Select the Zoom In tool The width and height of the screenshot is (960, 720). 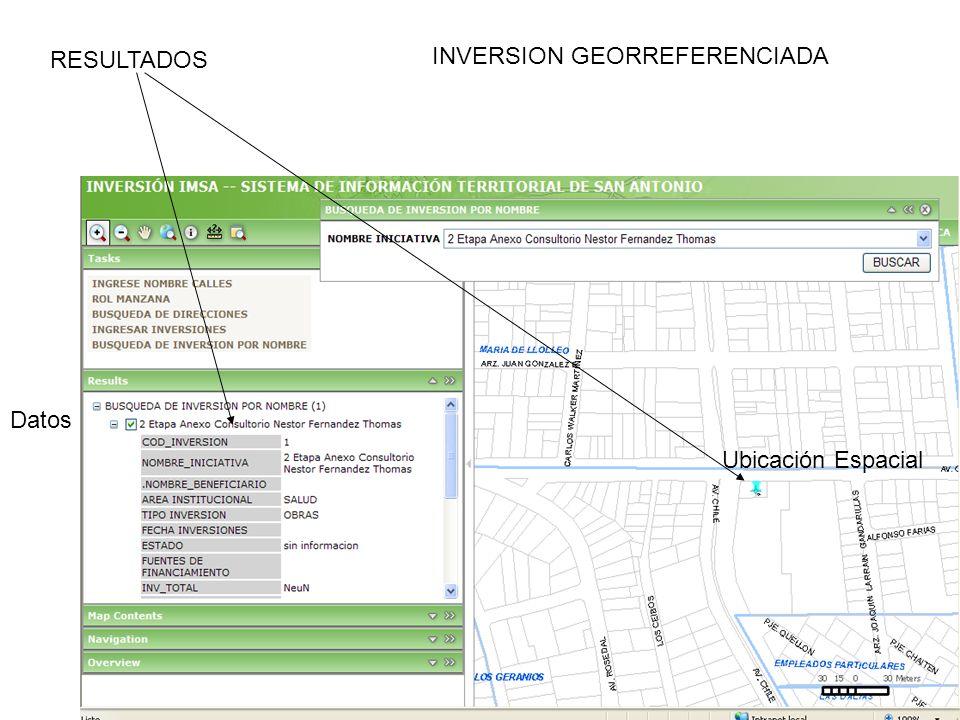click(x=97, y=233)
